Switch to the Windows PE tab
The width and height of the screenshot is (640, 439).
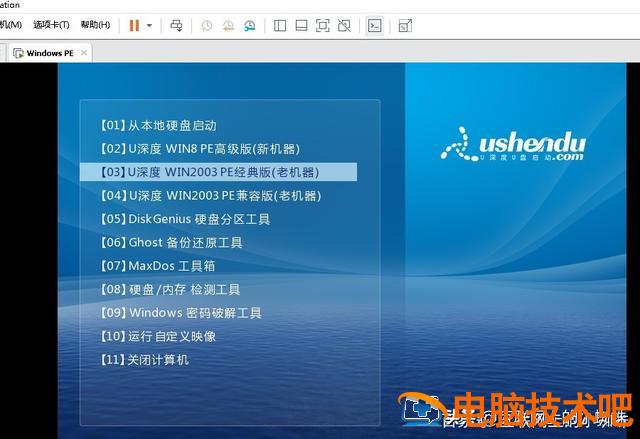click(x=49, y=53)
